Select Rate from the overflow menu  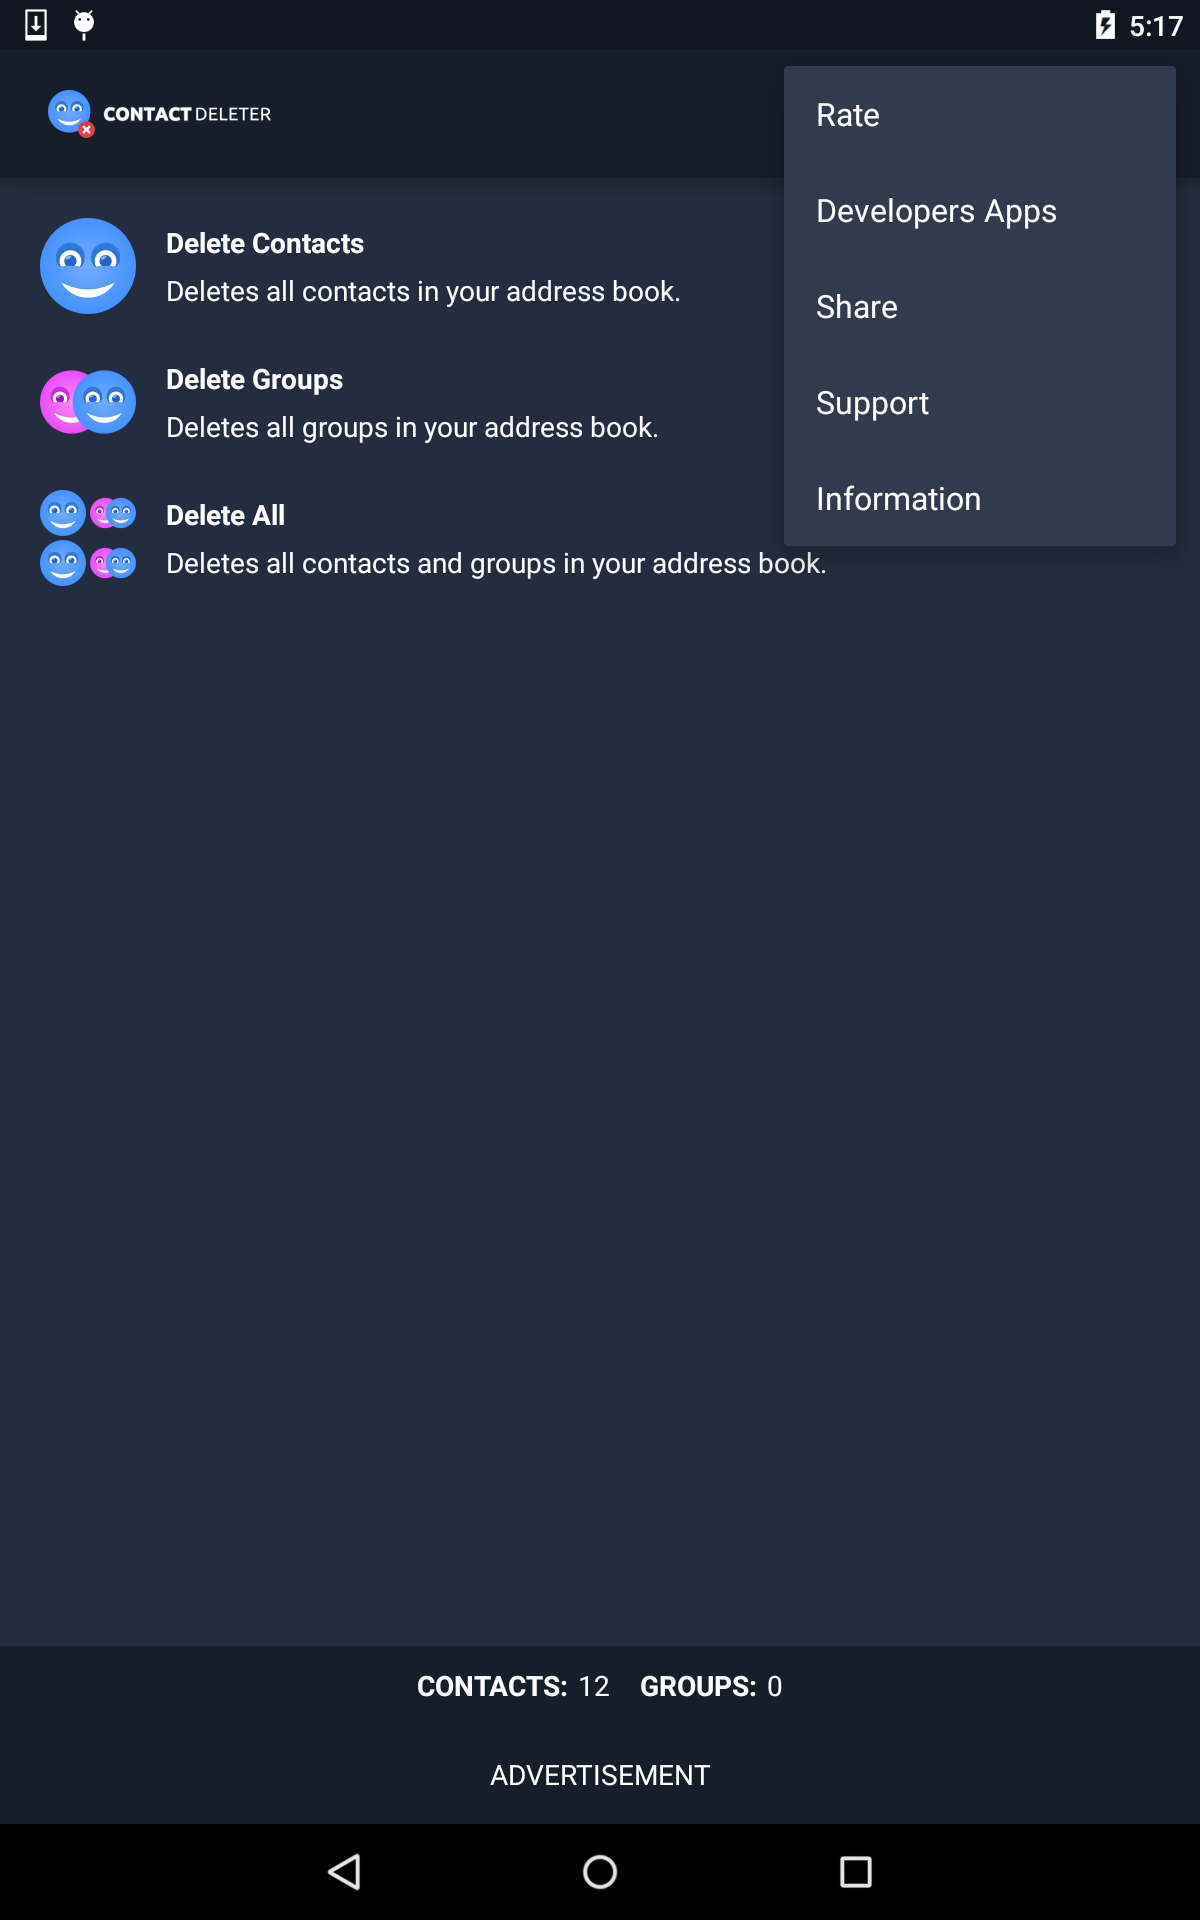pyautogui.click(x=980, y=115)
